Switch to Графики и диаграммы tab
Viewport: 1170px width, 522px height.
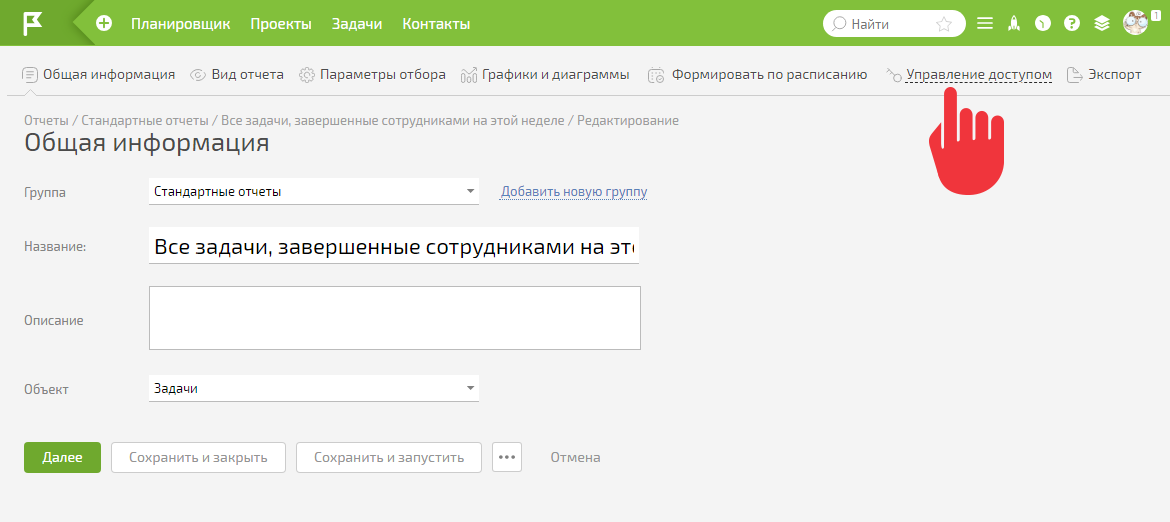[x=556, y=75]
